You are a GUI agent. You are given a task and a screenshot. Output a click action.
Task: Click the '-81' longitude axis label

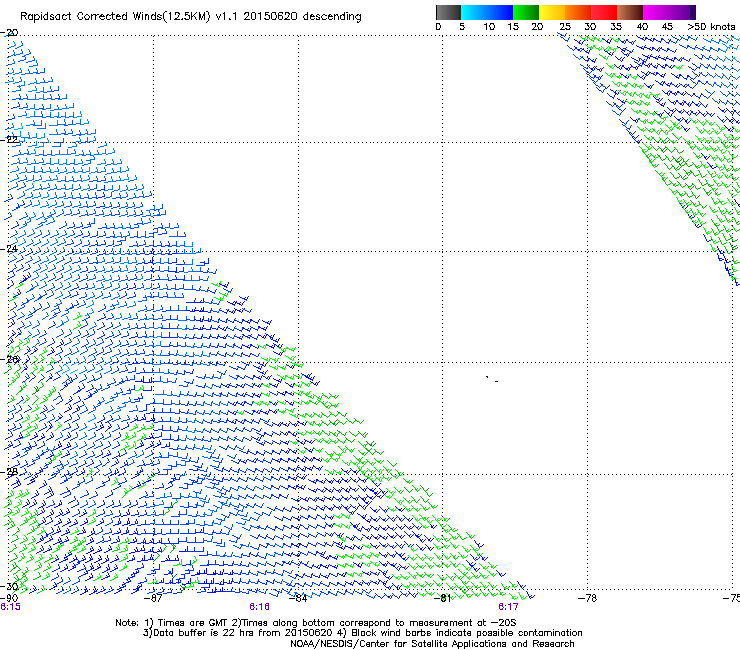coord(442,598)
